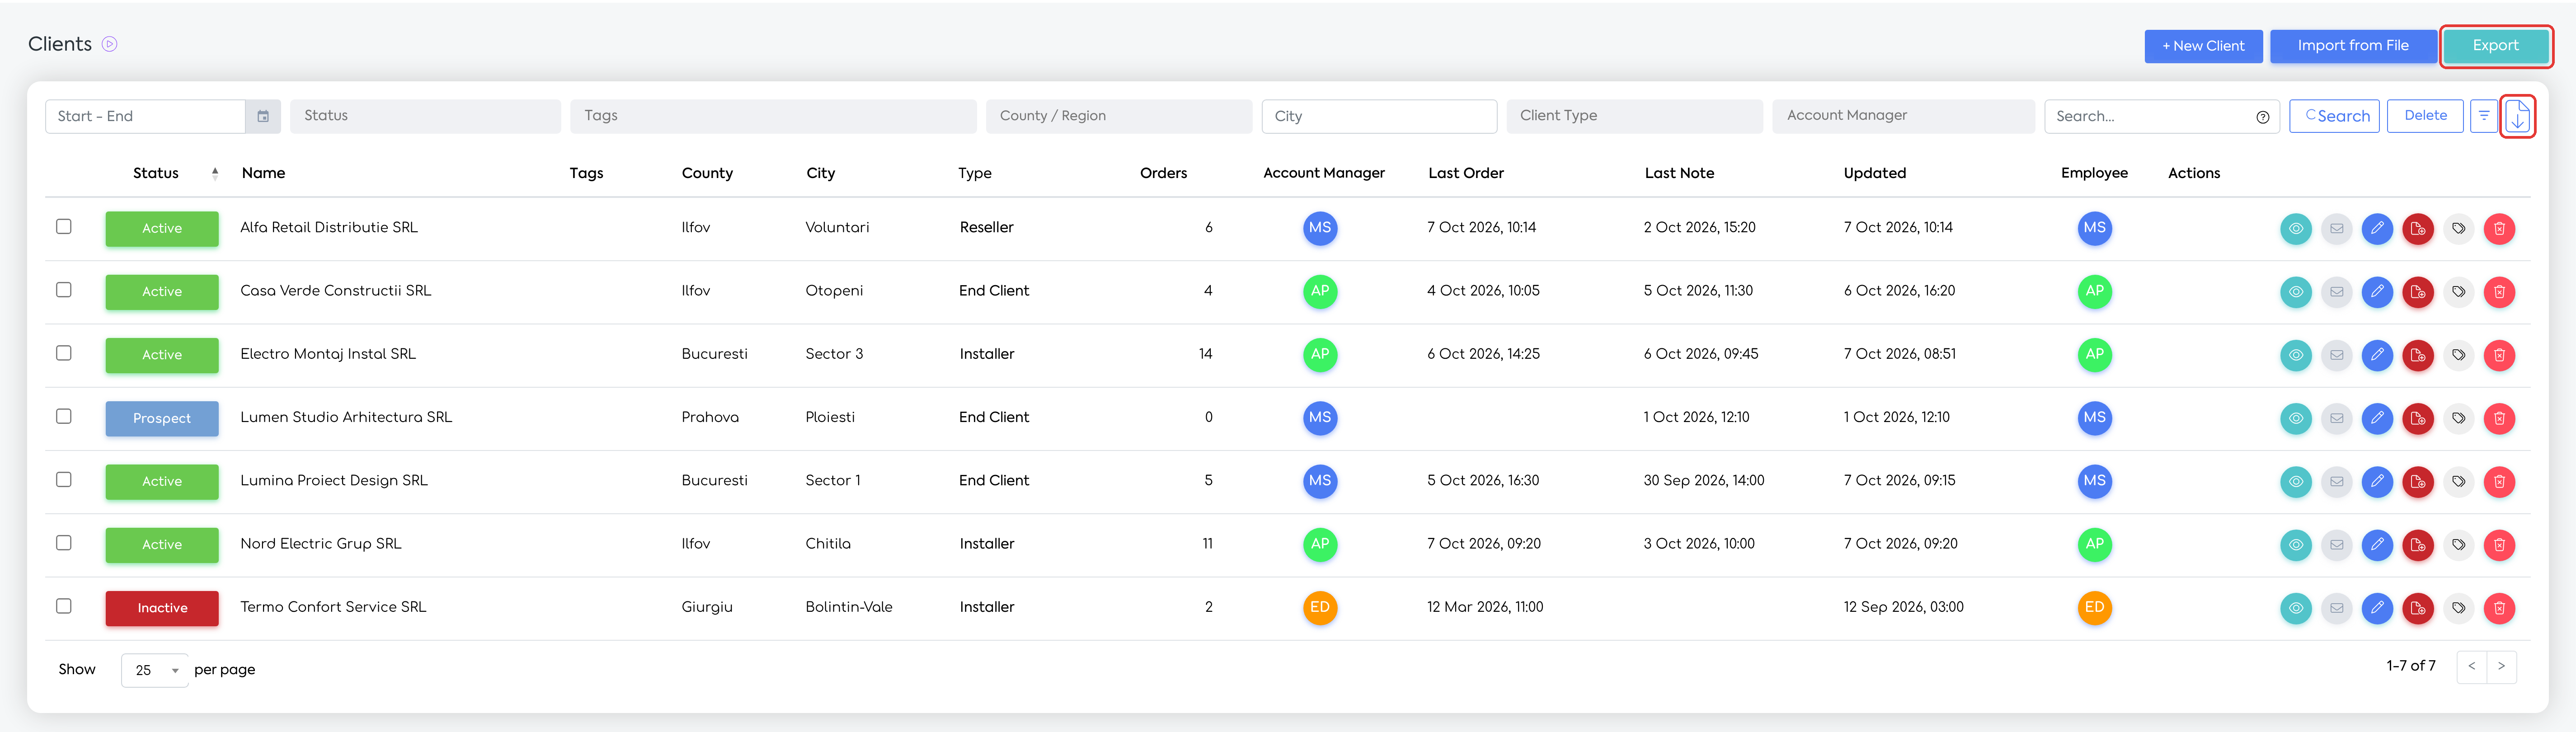
Task: Click the delete trash icon for Casa Verde Constructii
Action: 2499,292
